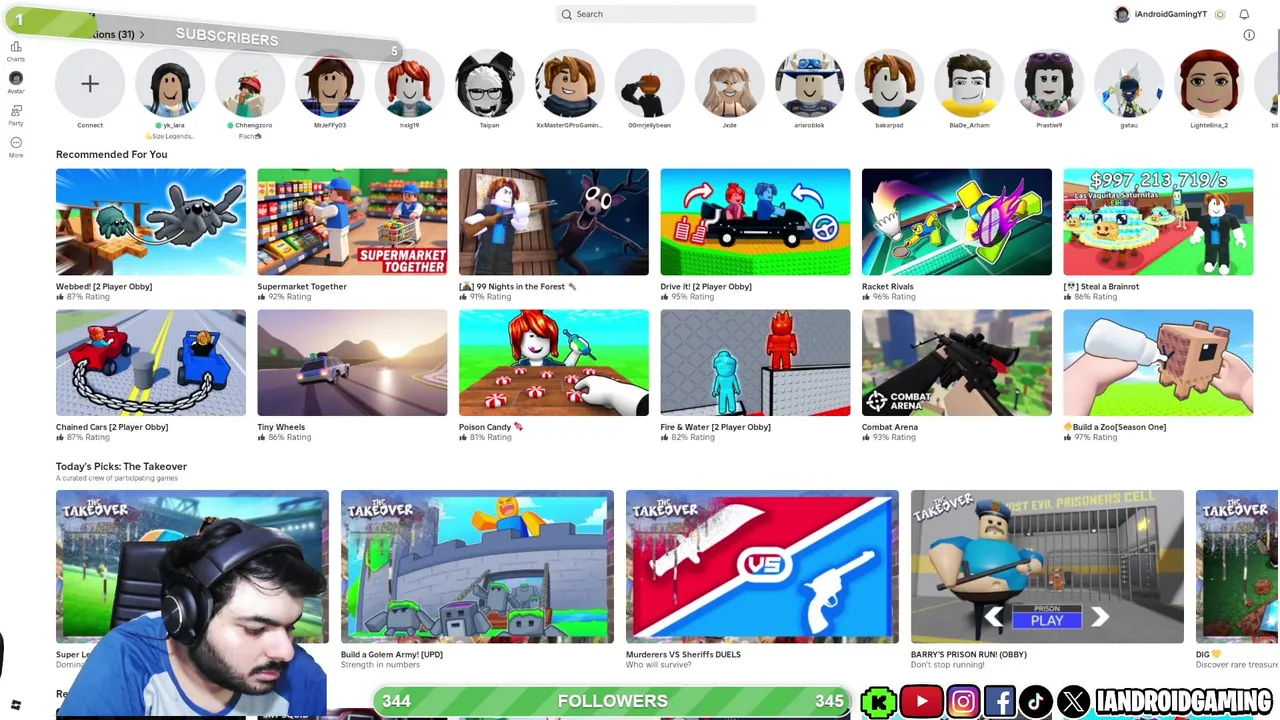Open 00mrjellybean's friend avatar

click(x=649, y=84)
